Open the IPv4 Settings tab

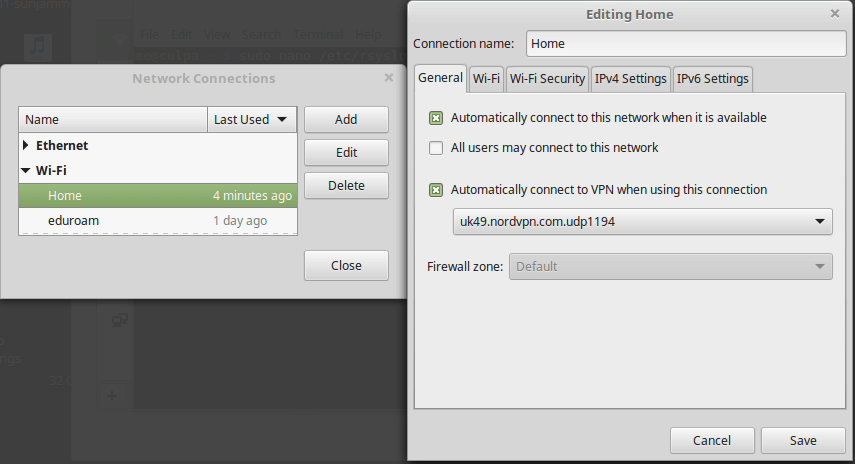pos(630,78)
